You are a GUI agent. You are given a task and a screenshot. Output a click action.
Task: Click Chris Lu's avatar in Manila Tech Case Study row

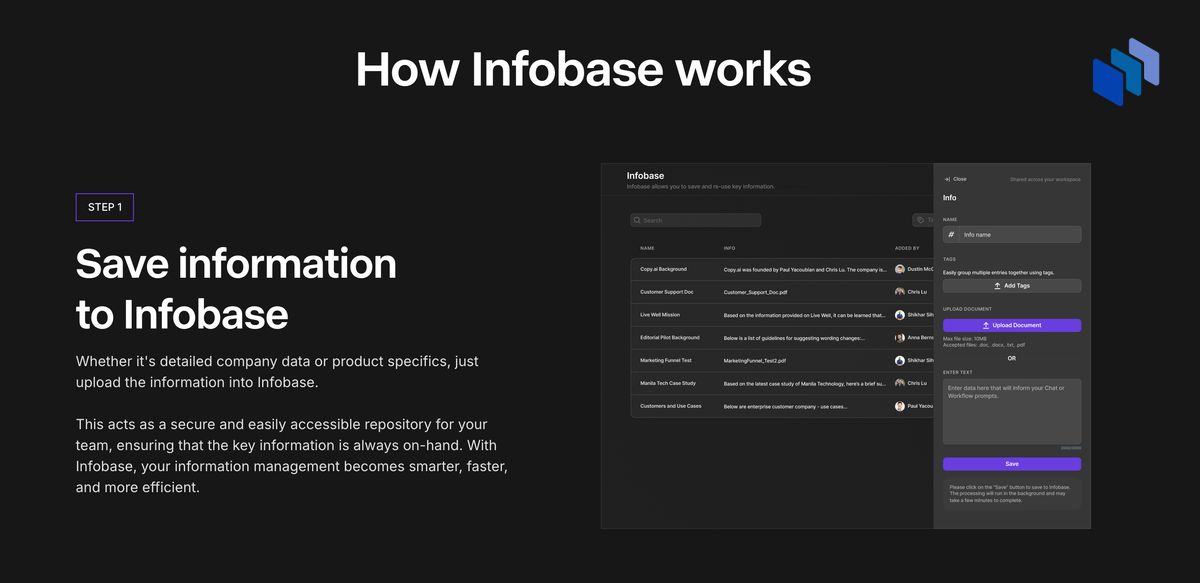(900, 383)
